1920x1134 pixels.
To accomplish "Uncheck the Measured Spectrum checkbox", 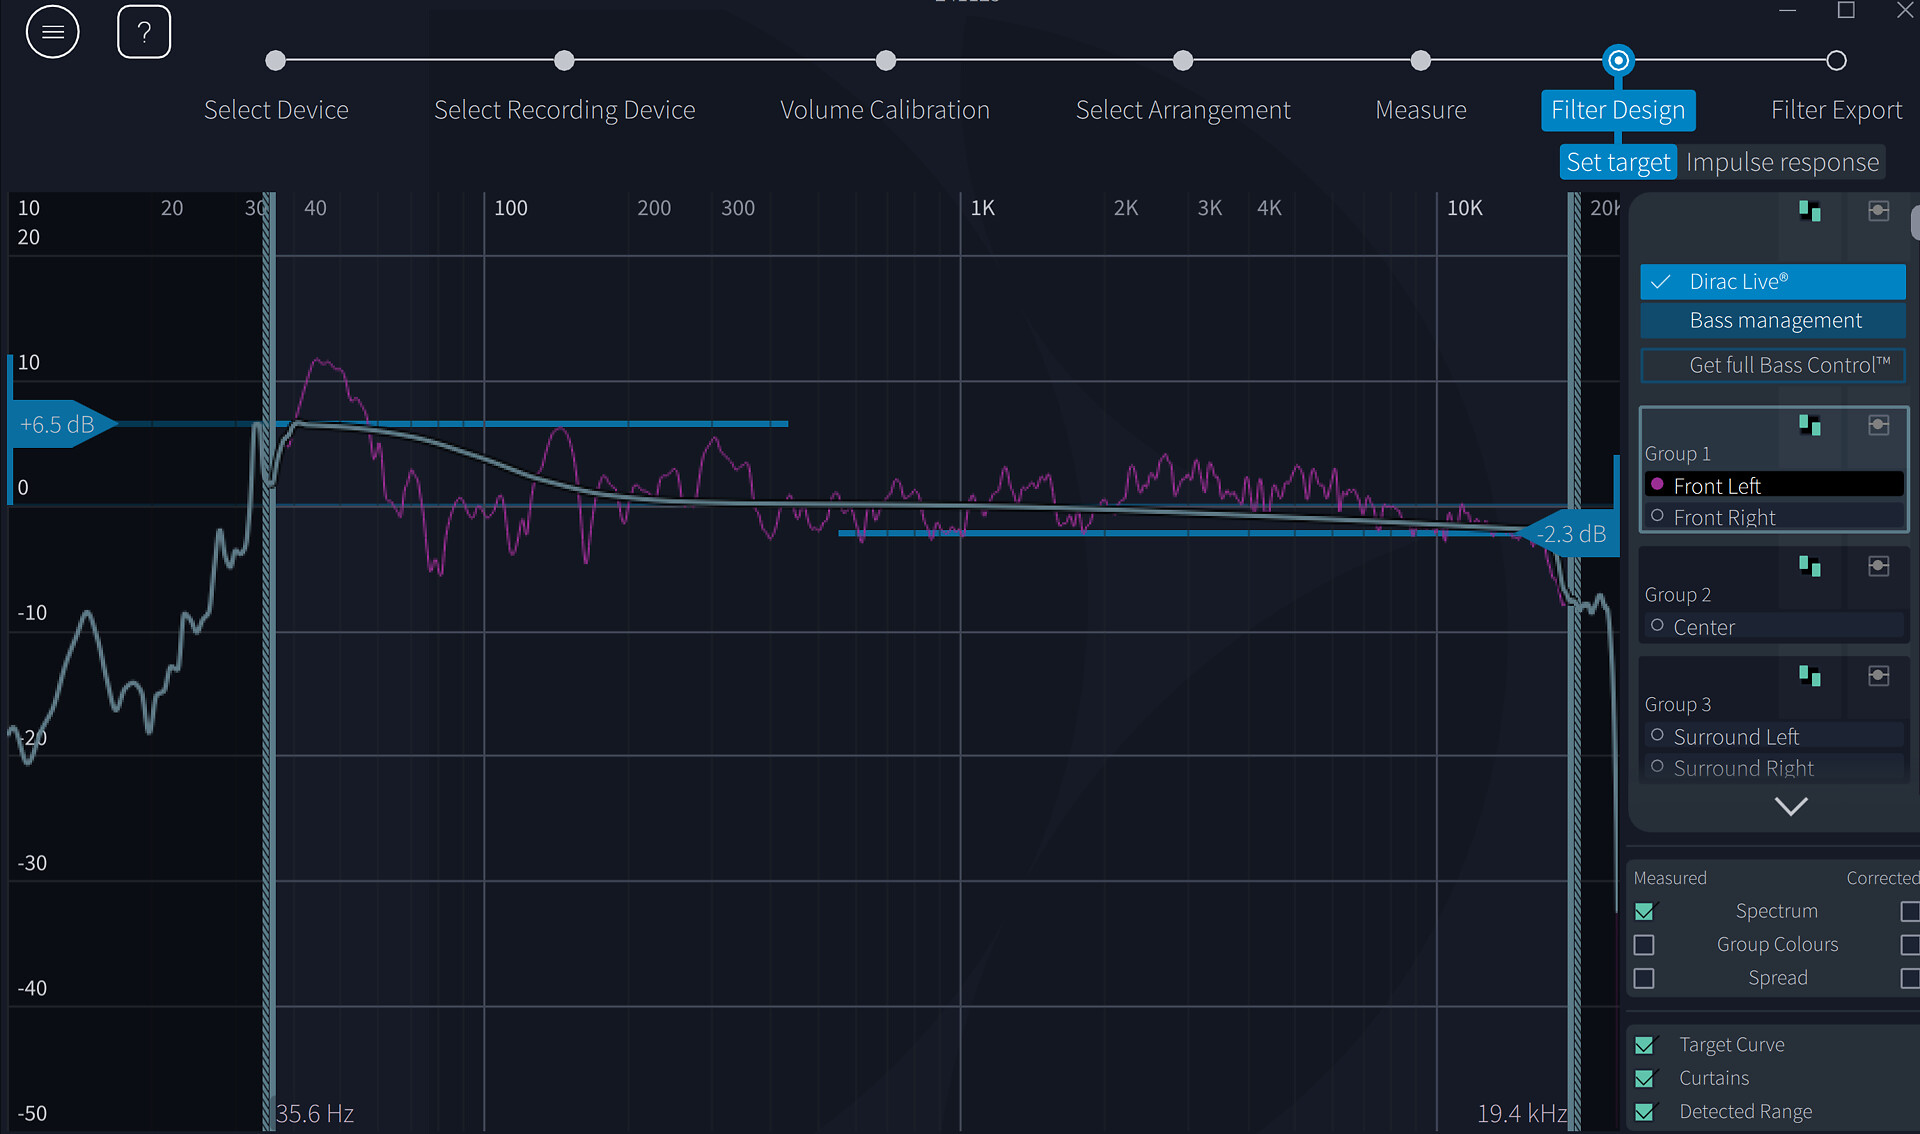I will point(1644,911).
